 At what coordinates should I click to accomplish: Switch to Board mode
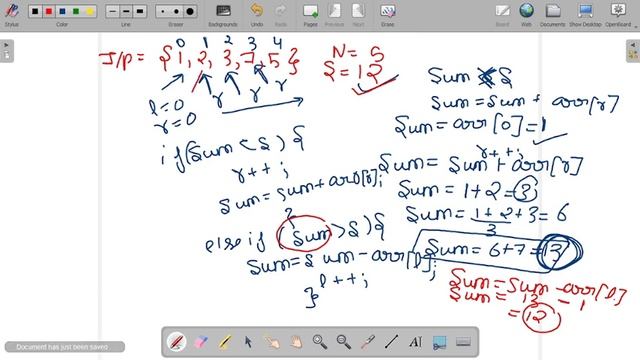(x=502, y=15)
